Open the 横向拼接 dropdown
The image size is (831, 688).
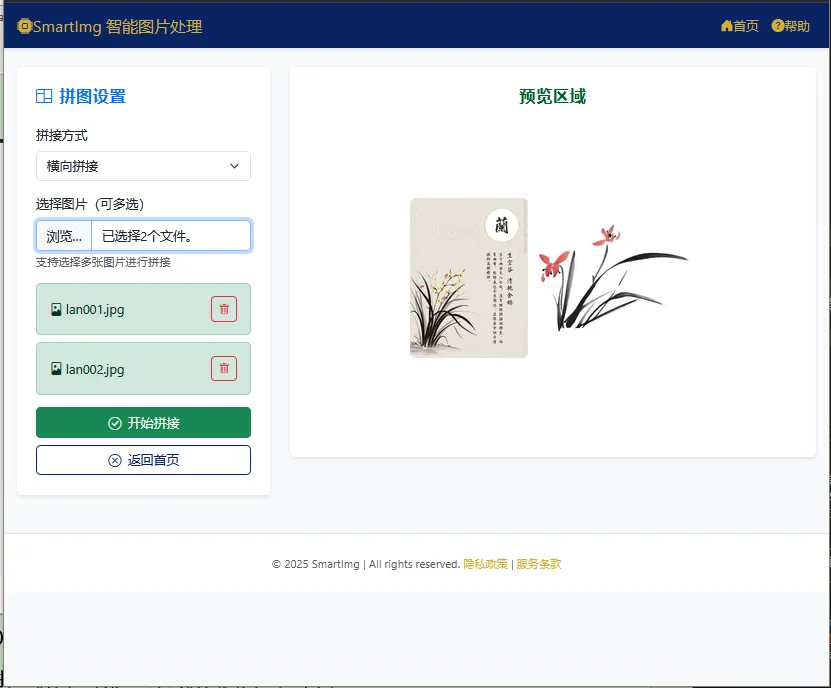coord(143,166)
